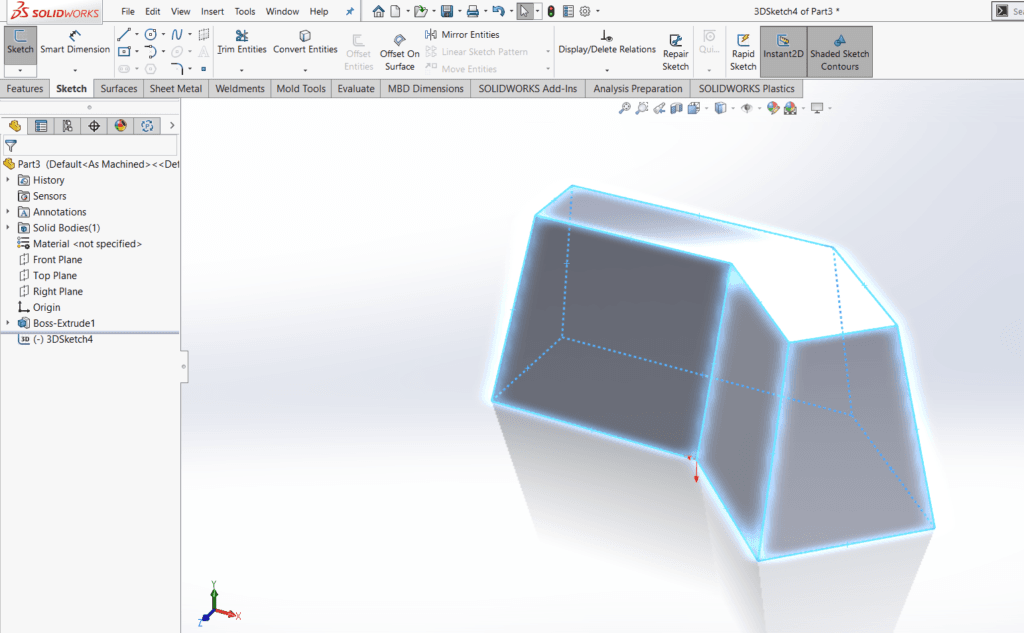The height and width of the screenshot is (633, 1024).
Task: Open the Display/Delete Relations dropdown arrow
Action: pyautogui.click(x=607, y=70)
